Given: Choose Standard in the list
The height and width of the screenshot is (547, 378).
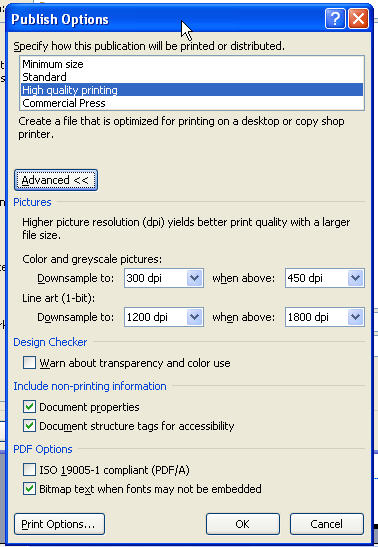Looking at the screenshot, I should click(x=192, y=77).
